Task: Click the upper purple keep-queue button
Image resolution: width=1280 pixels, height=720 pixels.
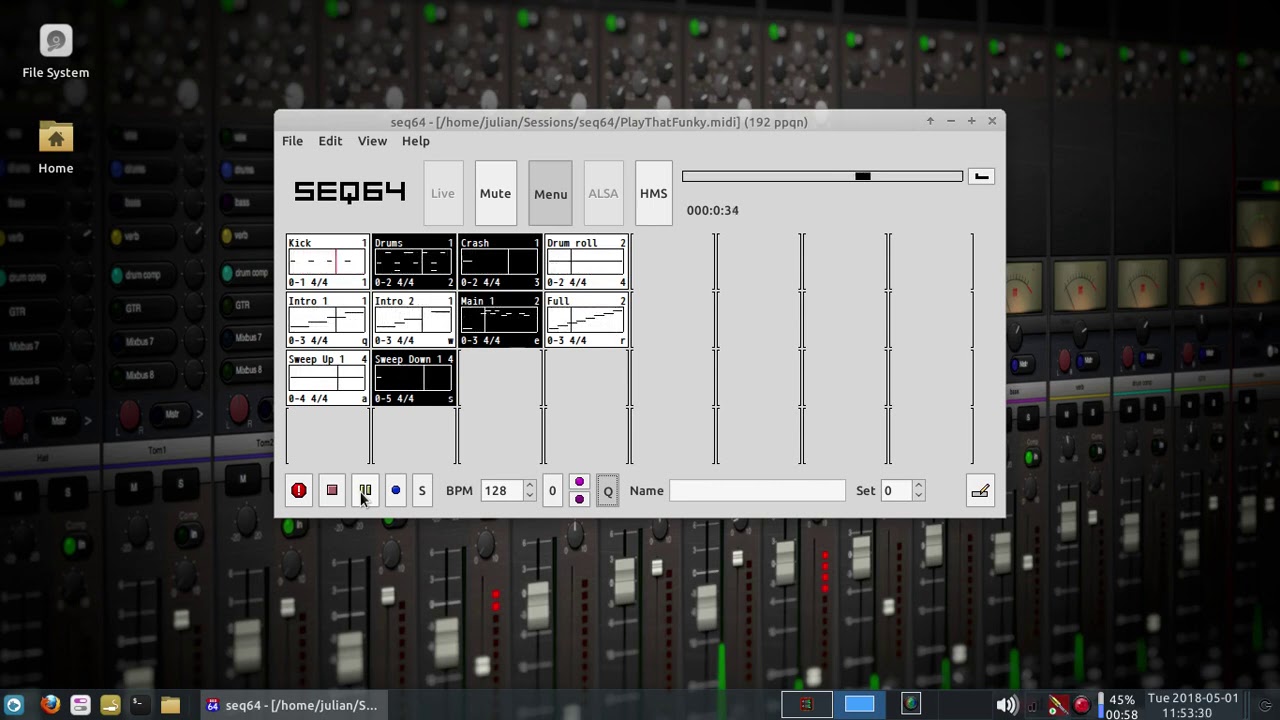Action: pyautogui.click(x=579, y=482)
